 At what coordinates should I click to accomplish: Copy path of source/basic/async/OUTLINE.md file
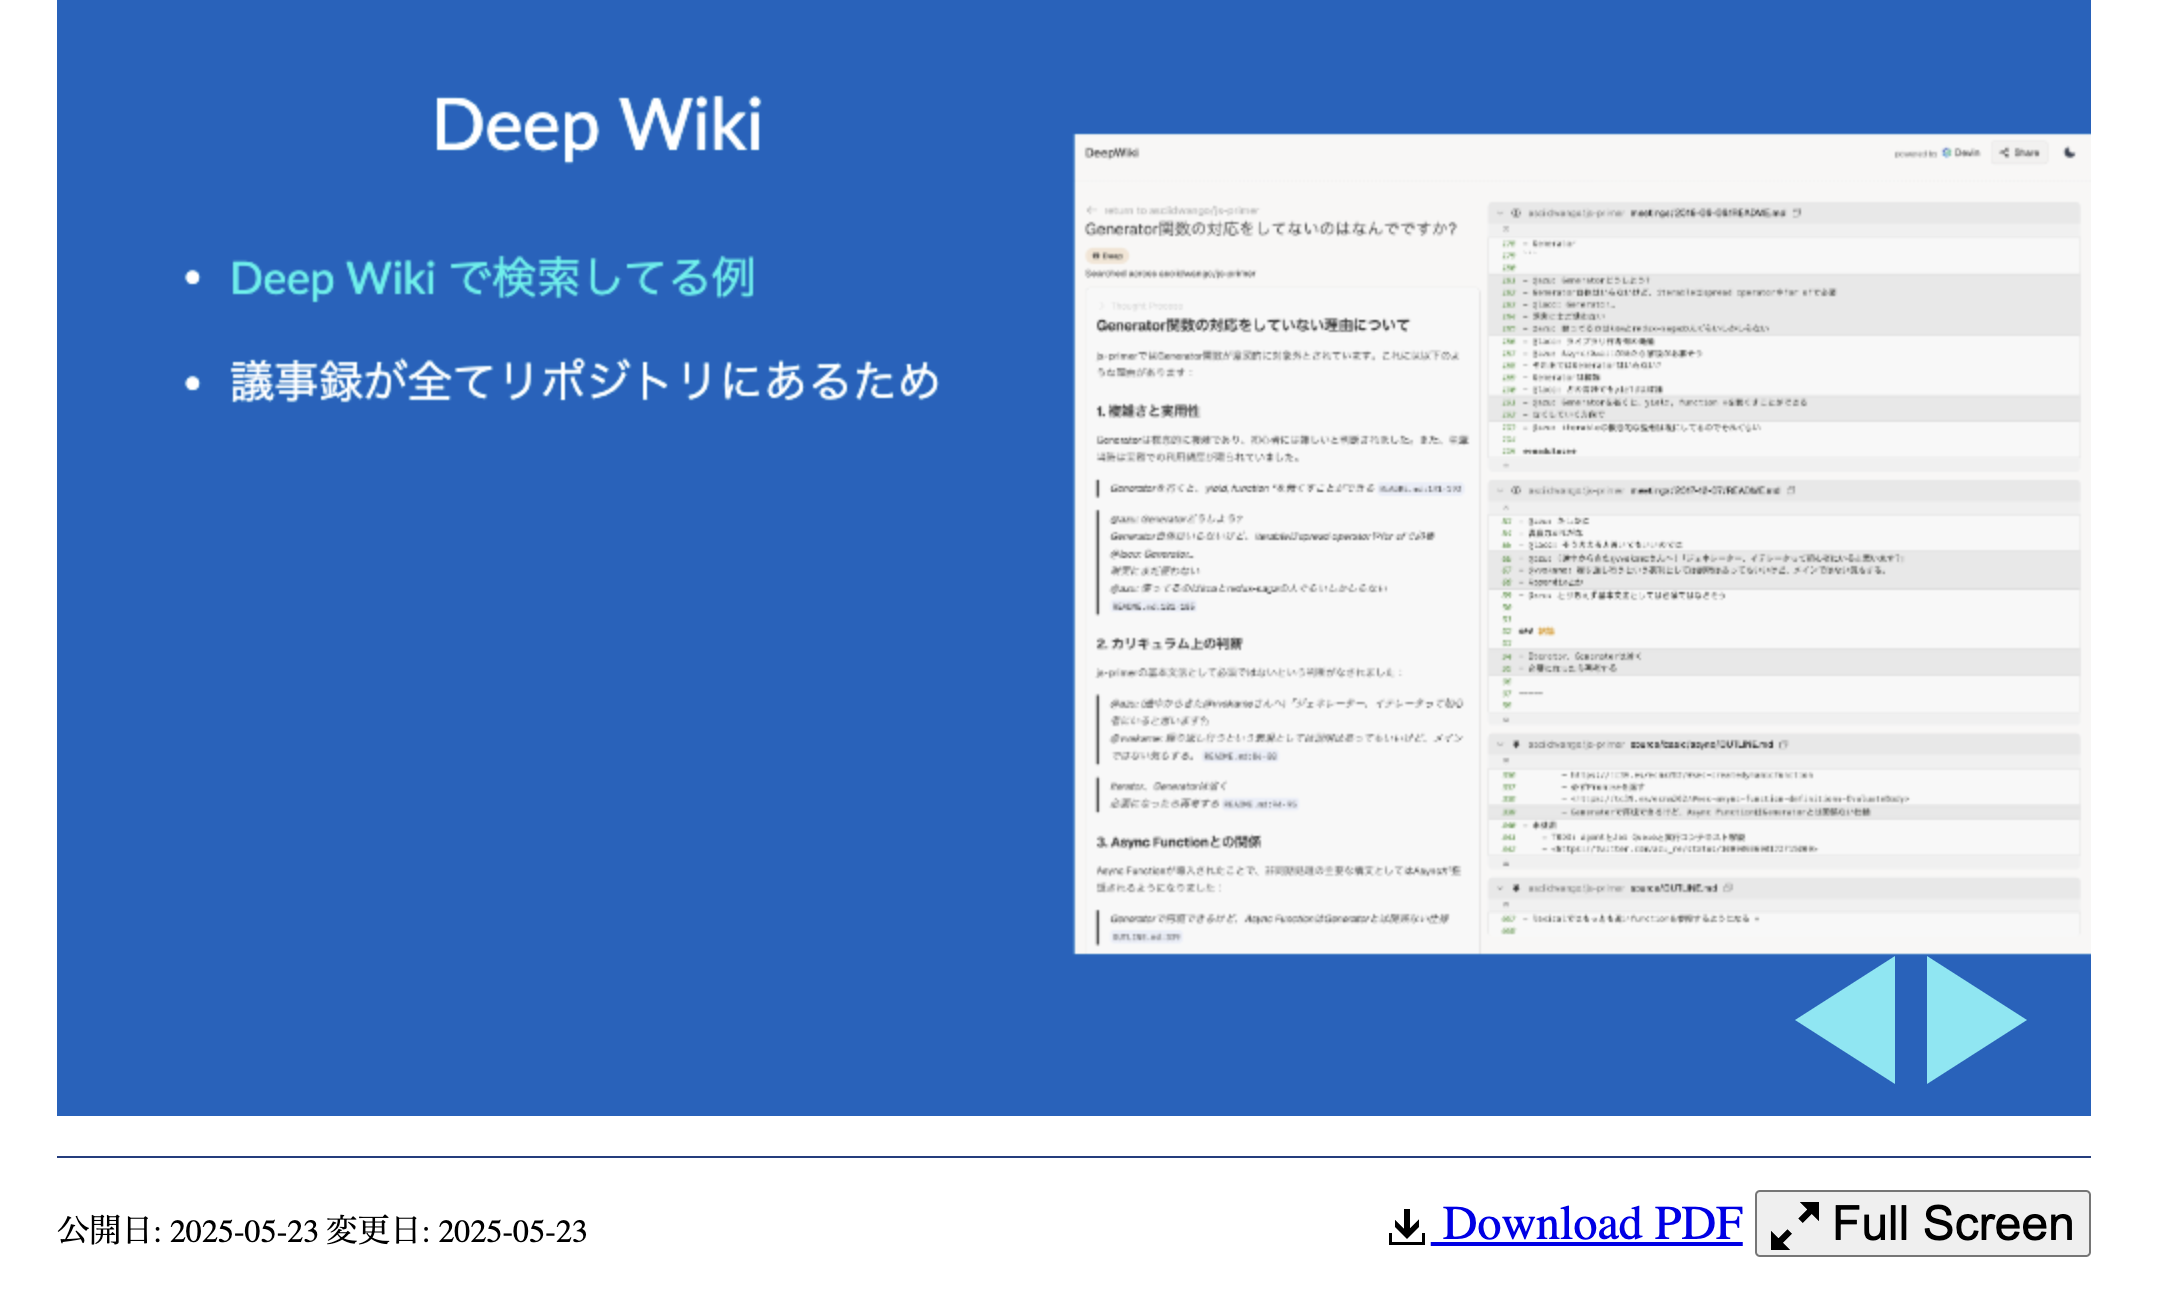[1784, 744]
